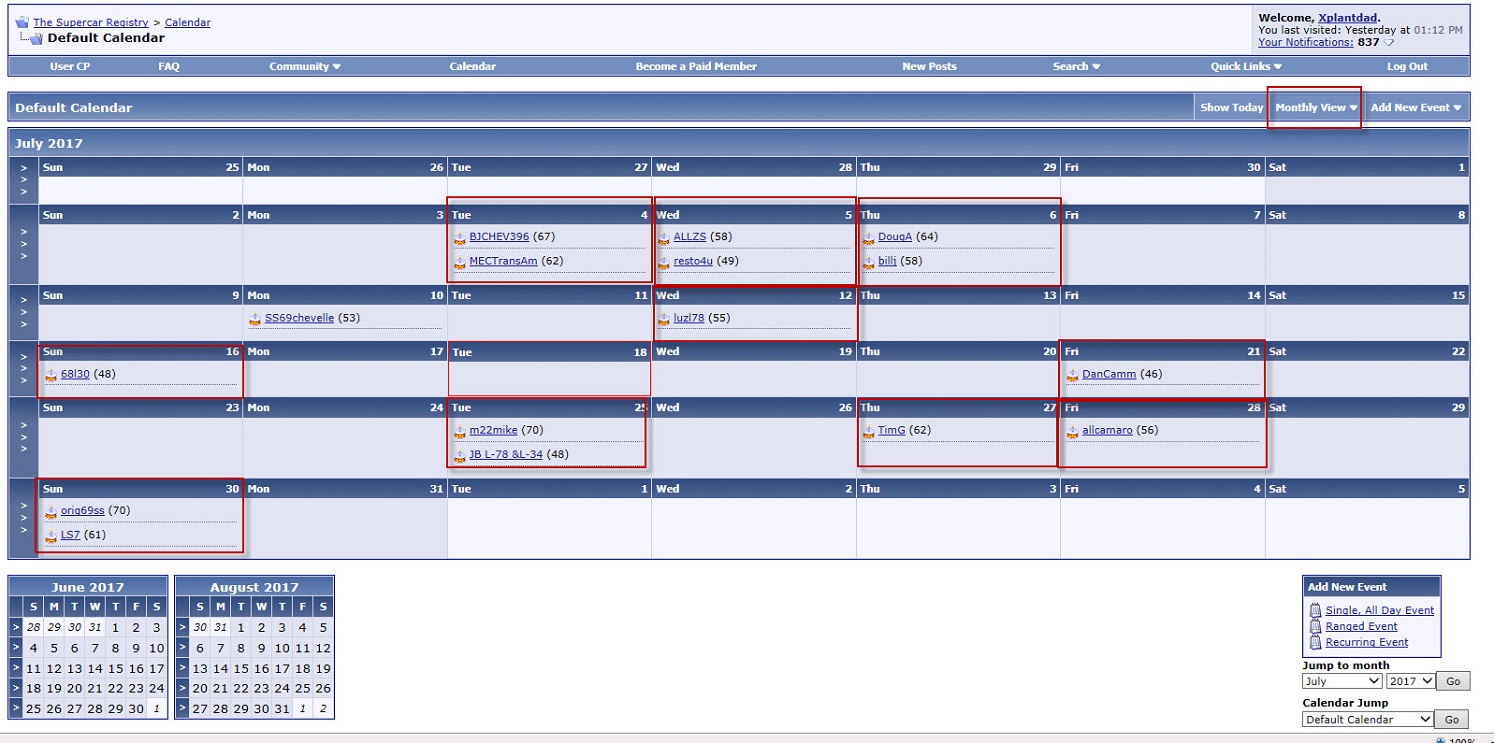Image resolution: width=1494 pixels, height=743 pixels.
Task: Open m22mike's birthday entry link
Action: coord(492,431)
